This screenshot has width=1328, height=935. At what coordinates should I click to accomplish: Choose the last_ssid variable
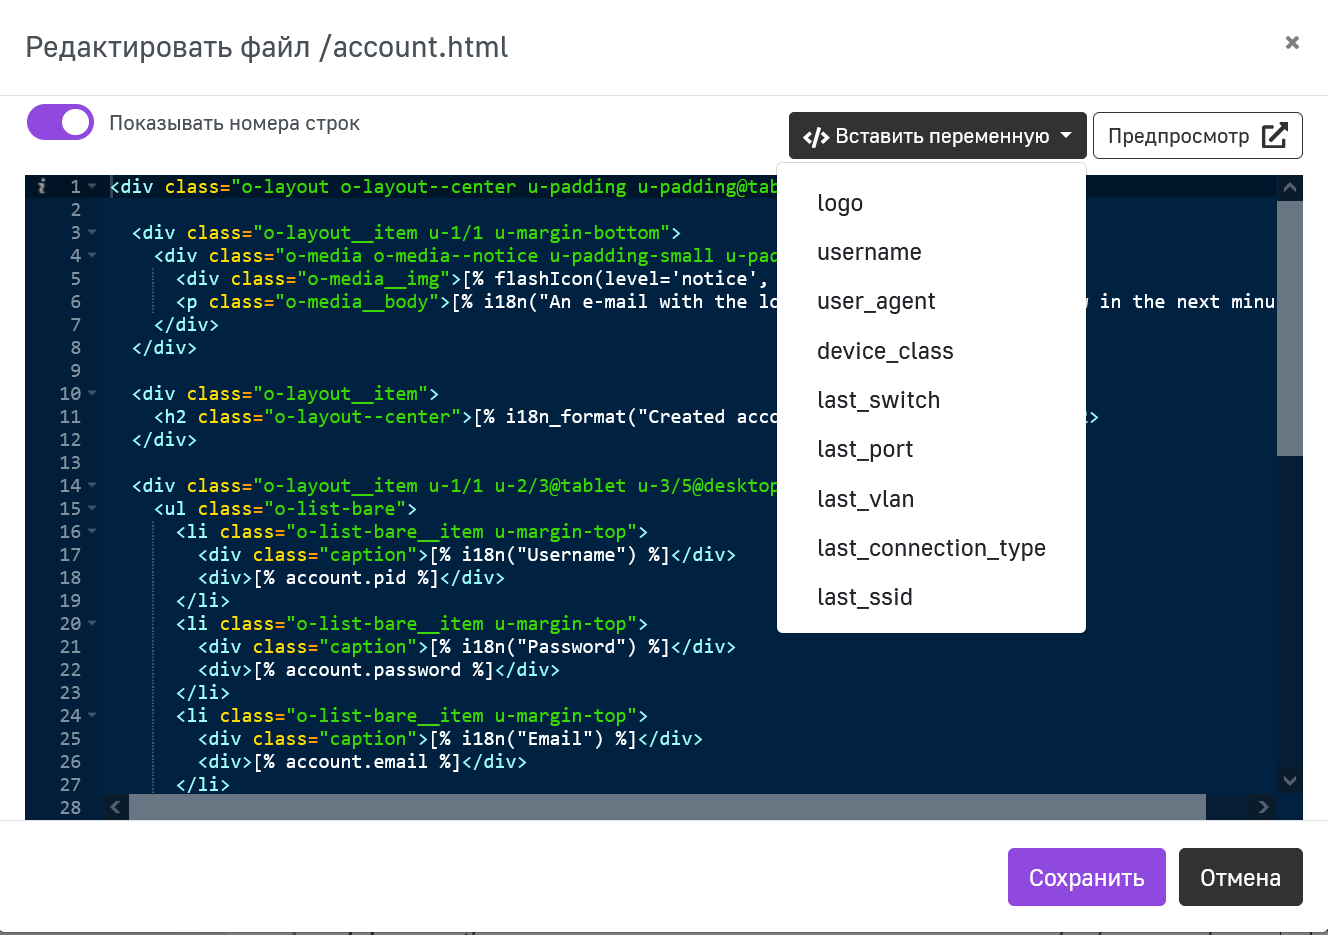coord(864,597)
